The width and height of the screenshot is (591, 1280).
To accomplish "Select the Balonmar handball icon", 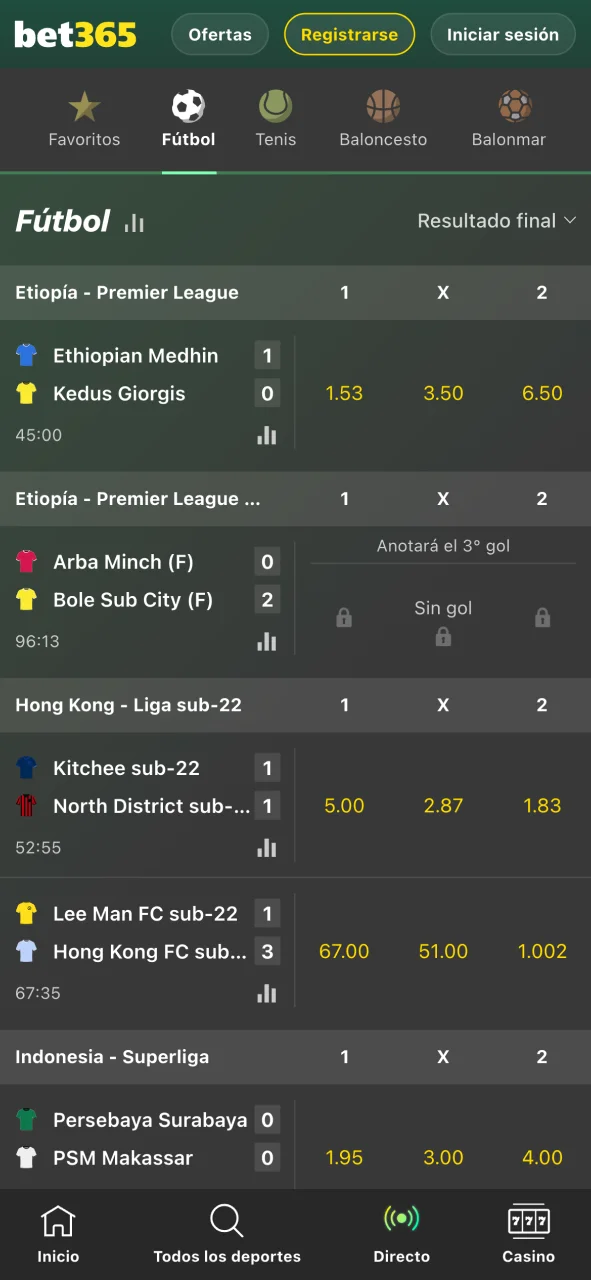I will (509, 105).
